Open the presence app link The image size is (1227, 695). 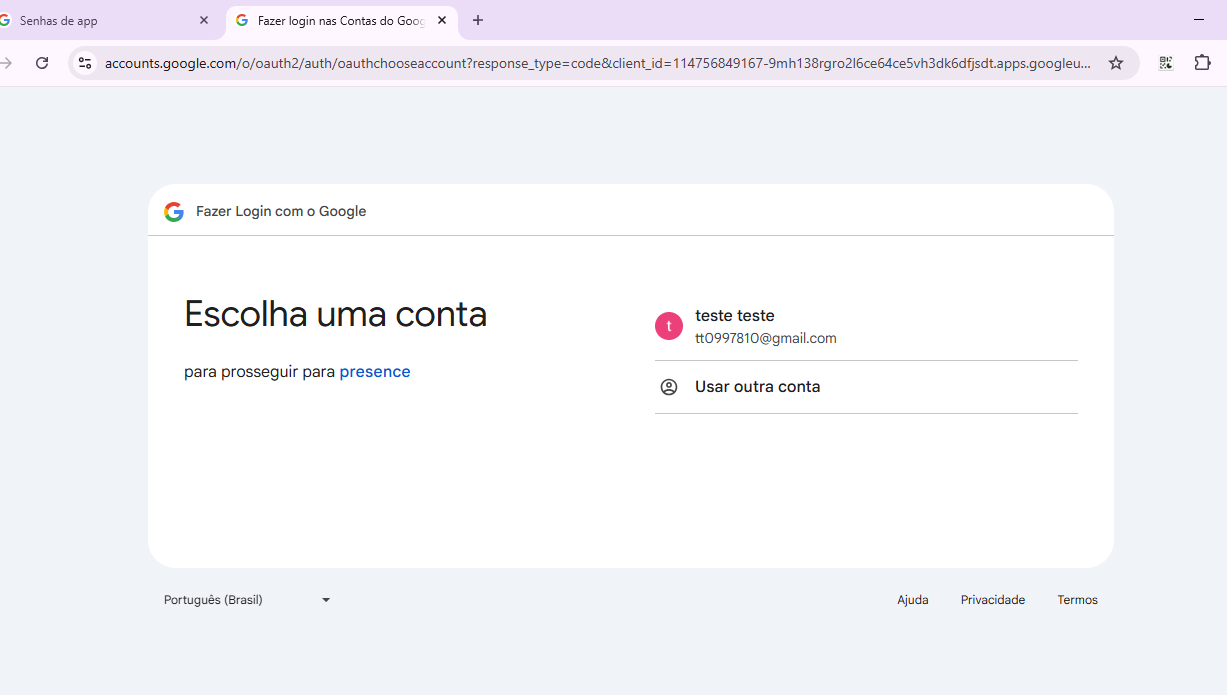point(375,372)
